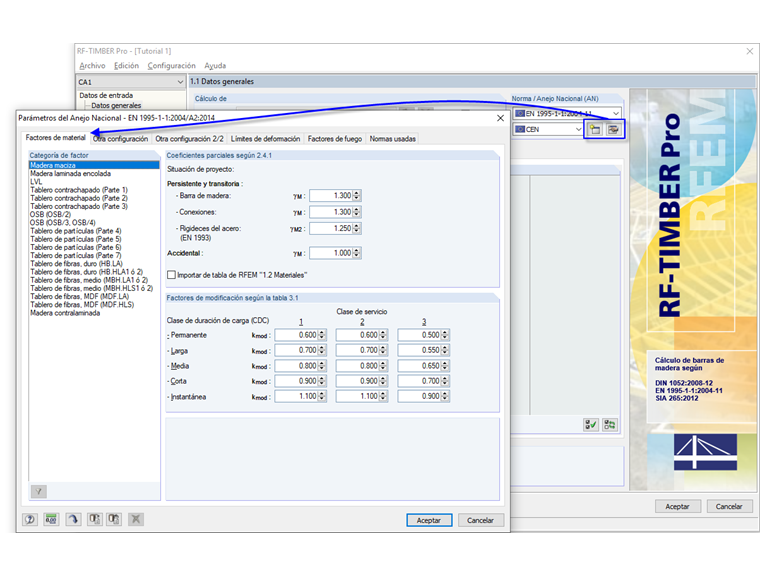Click the blue curved arrow reset icon
The width and height of the screenshot is (760, 577).
pos(73,520)
